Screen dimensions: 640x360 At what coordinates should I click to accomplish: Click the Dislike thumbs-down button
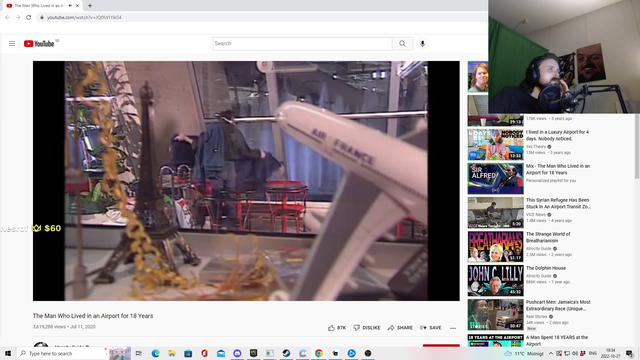[367, 328]
